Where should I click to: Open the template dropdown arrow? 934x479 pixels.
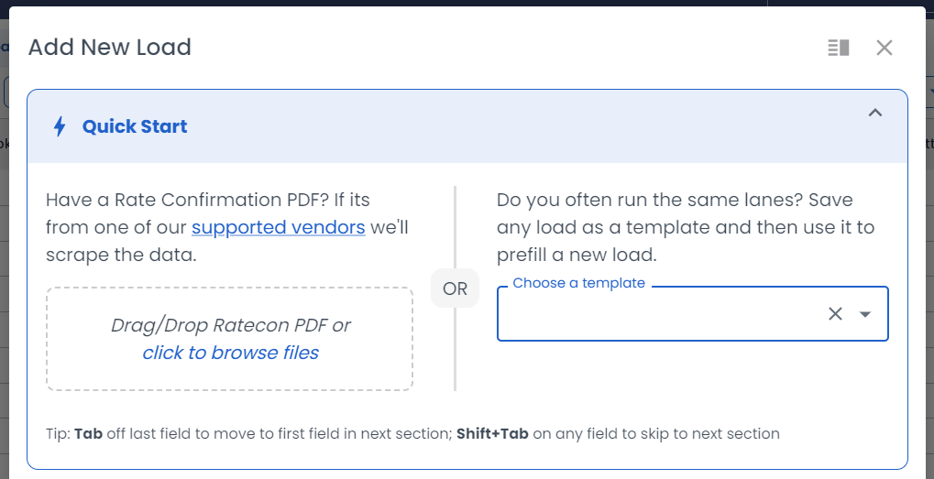866,314
